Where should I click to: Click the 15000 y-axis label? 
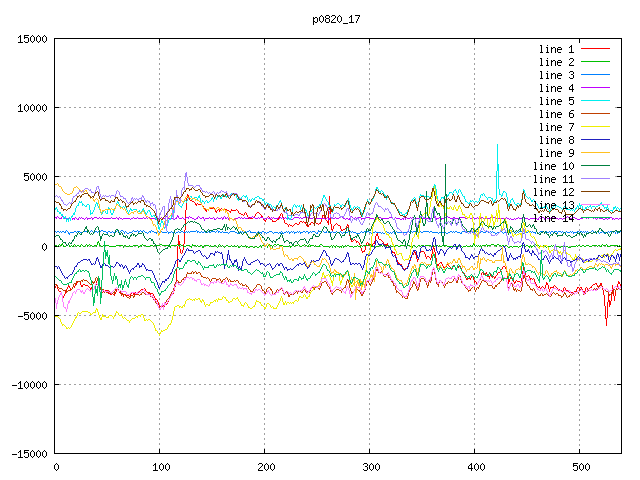(30, 39)
